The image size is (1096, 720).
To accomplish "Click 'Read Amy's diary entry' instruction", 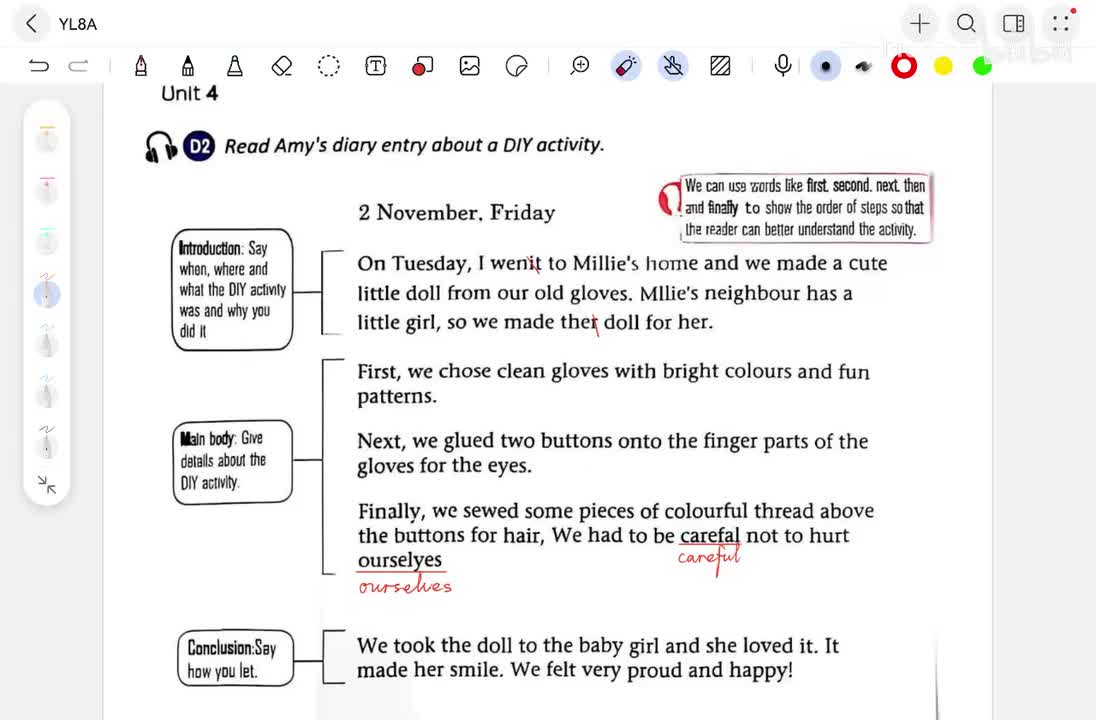I will [x=414, y=145].
